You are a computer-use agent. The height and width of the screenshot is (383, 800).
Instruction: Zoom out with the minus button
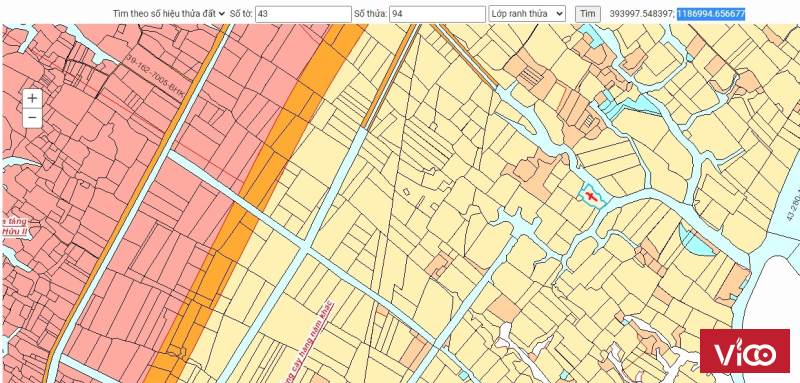coord(32,118)
